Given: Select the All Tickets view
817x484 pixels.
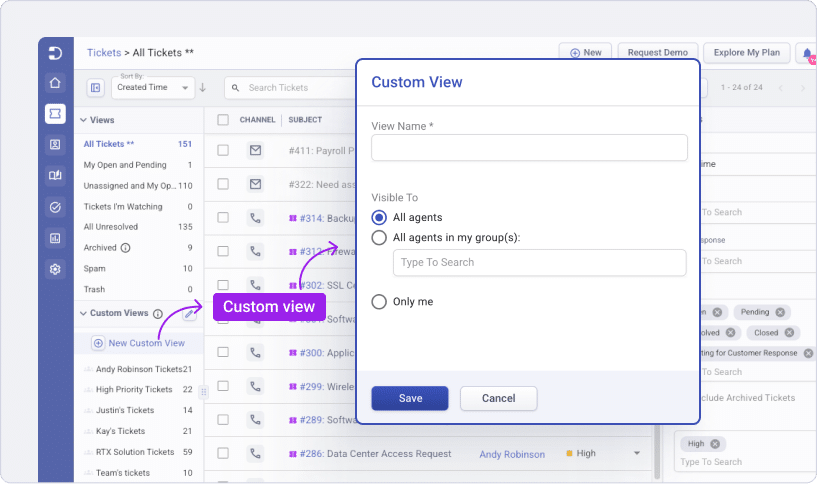Looking at the screenshot, I should coord(138,144).
